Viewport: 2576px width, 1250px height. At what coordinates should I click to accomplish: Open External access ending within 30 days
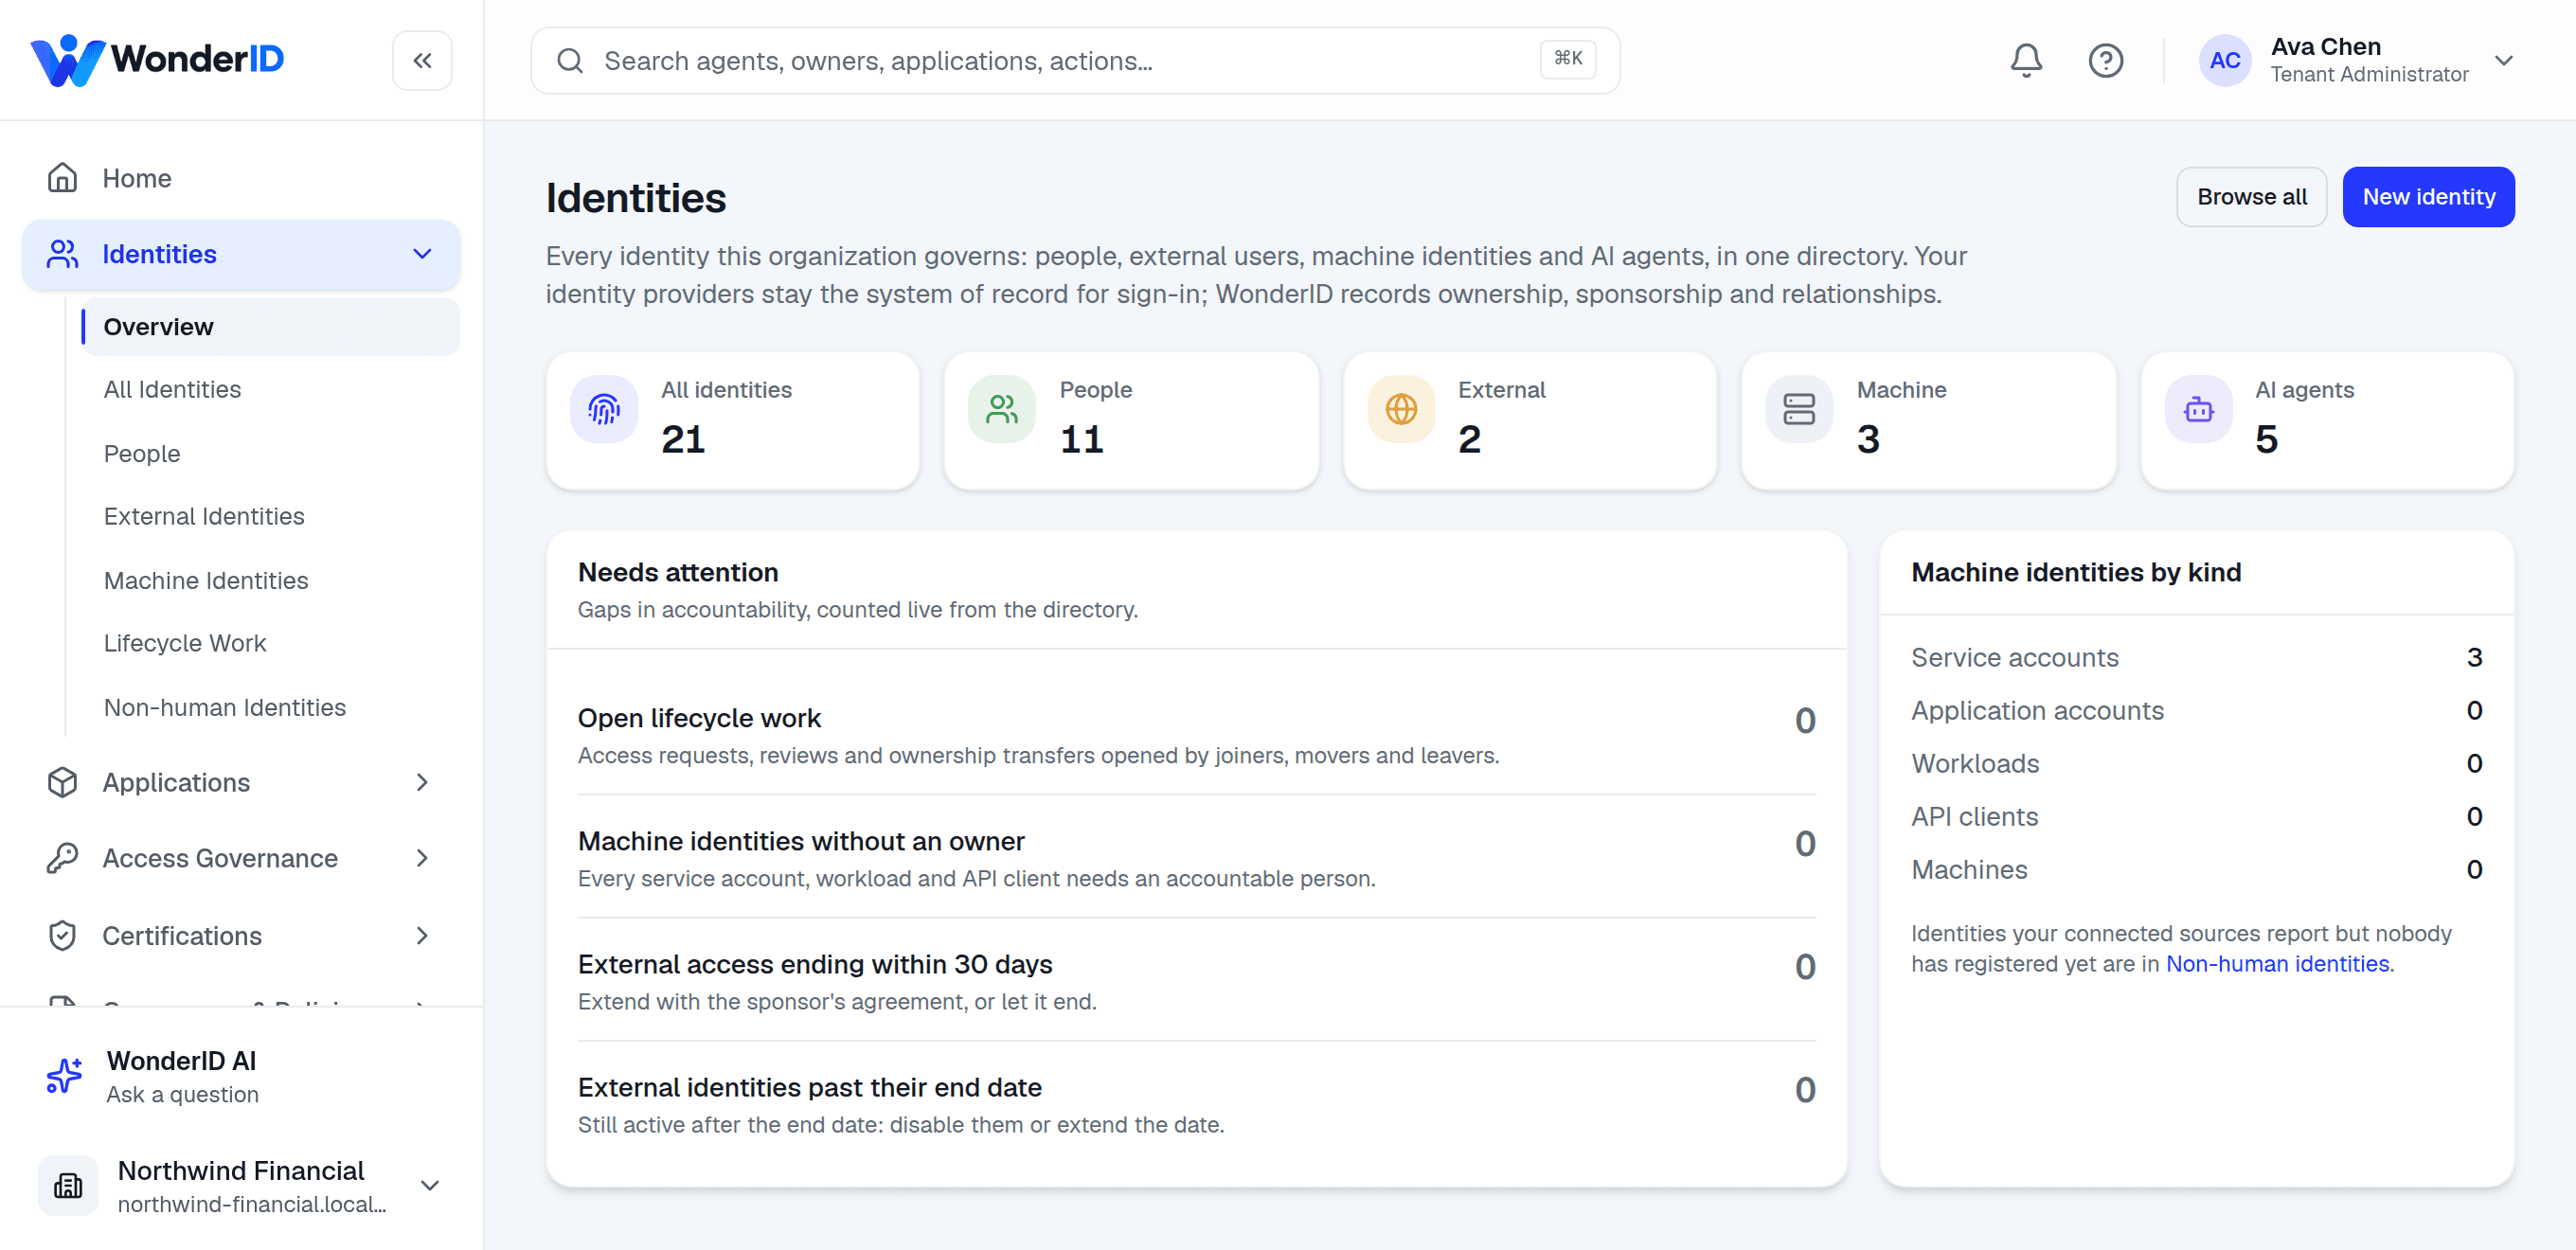tap(1196, 980)
